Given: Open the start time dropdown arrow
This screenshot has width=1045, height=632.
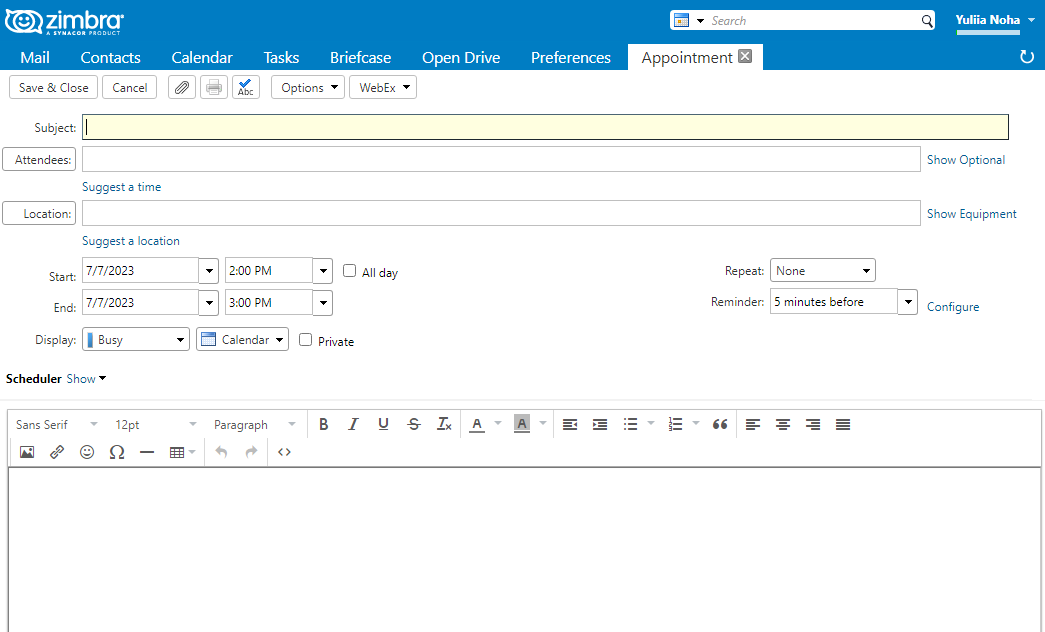Looking at the screenshot, I should click(323, 271).
